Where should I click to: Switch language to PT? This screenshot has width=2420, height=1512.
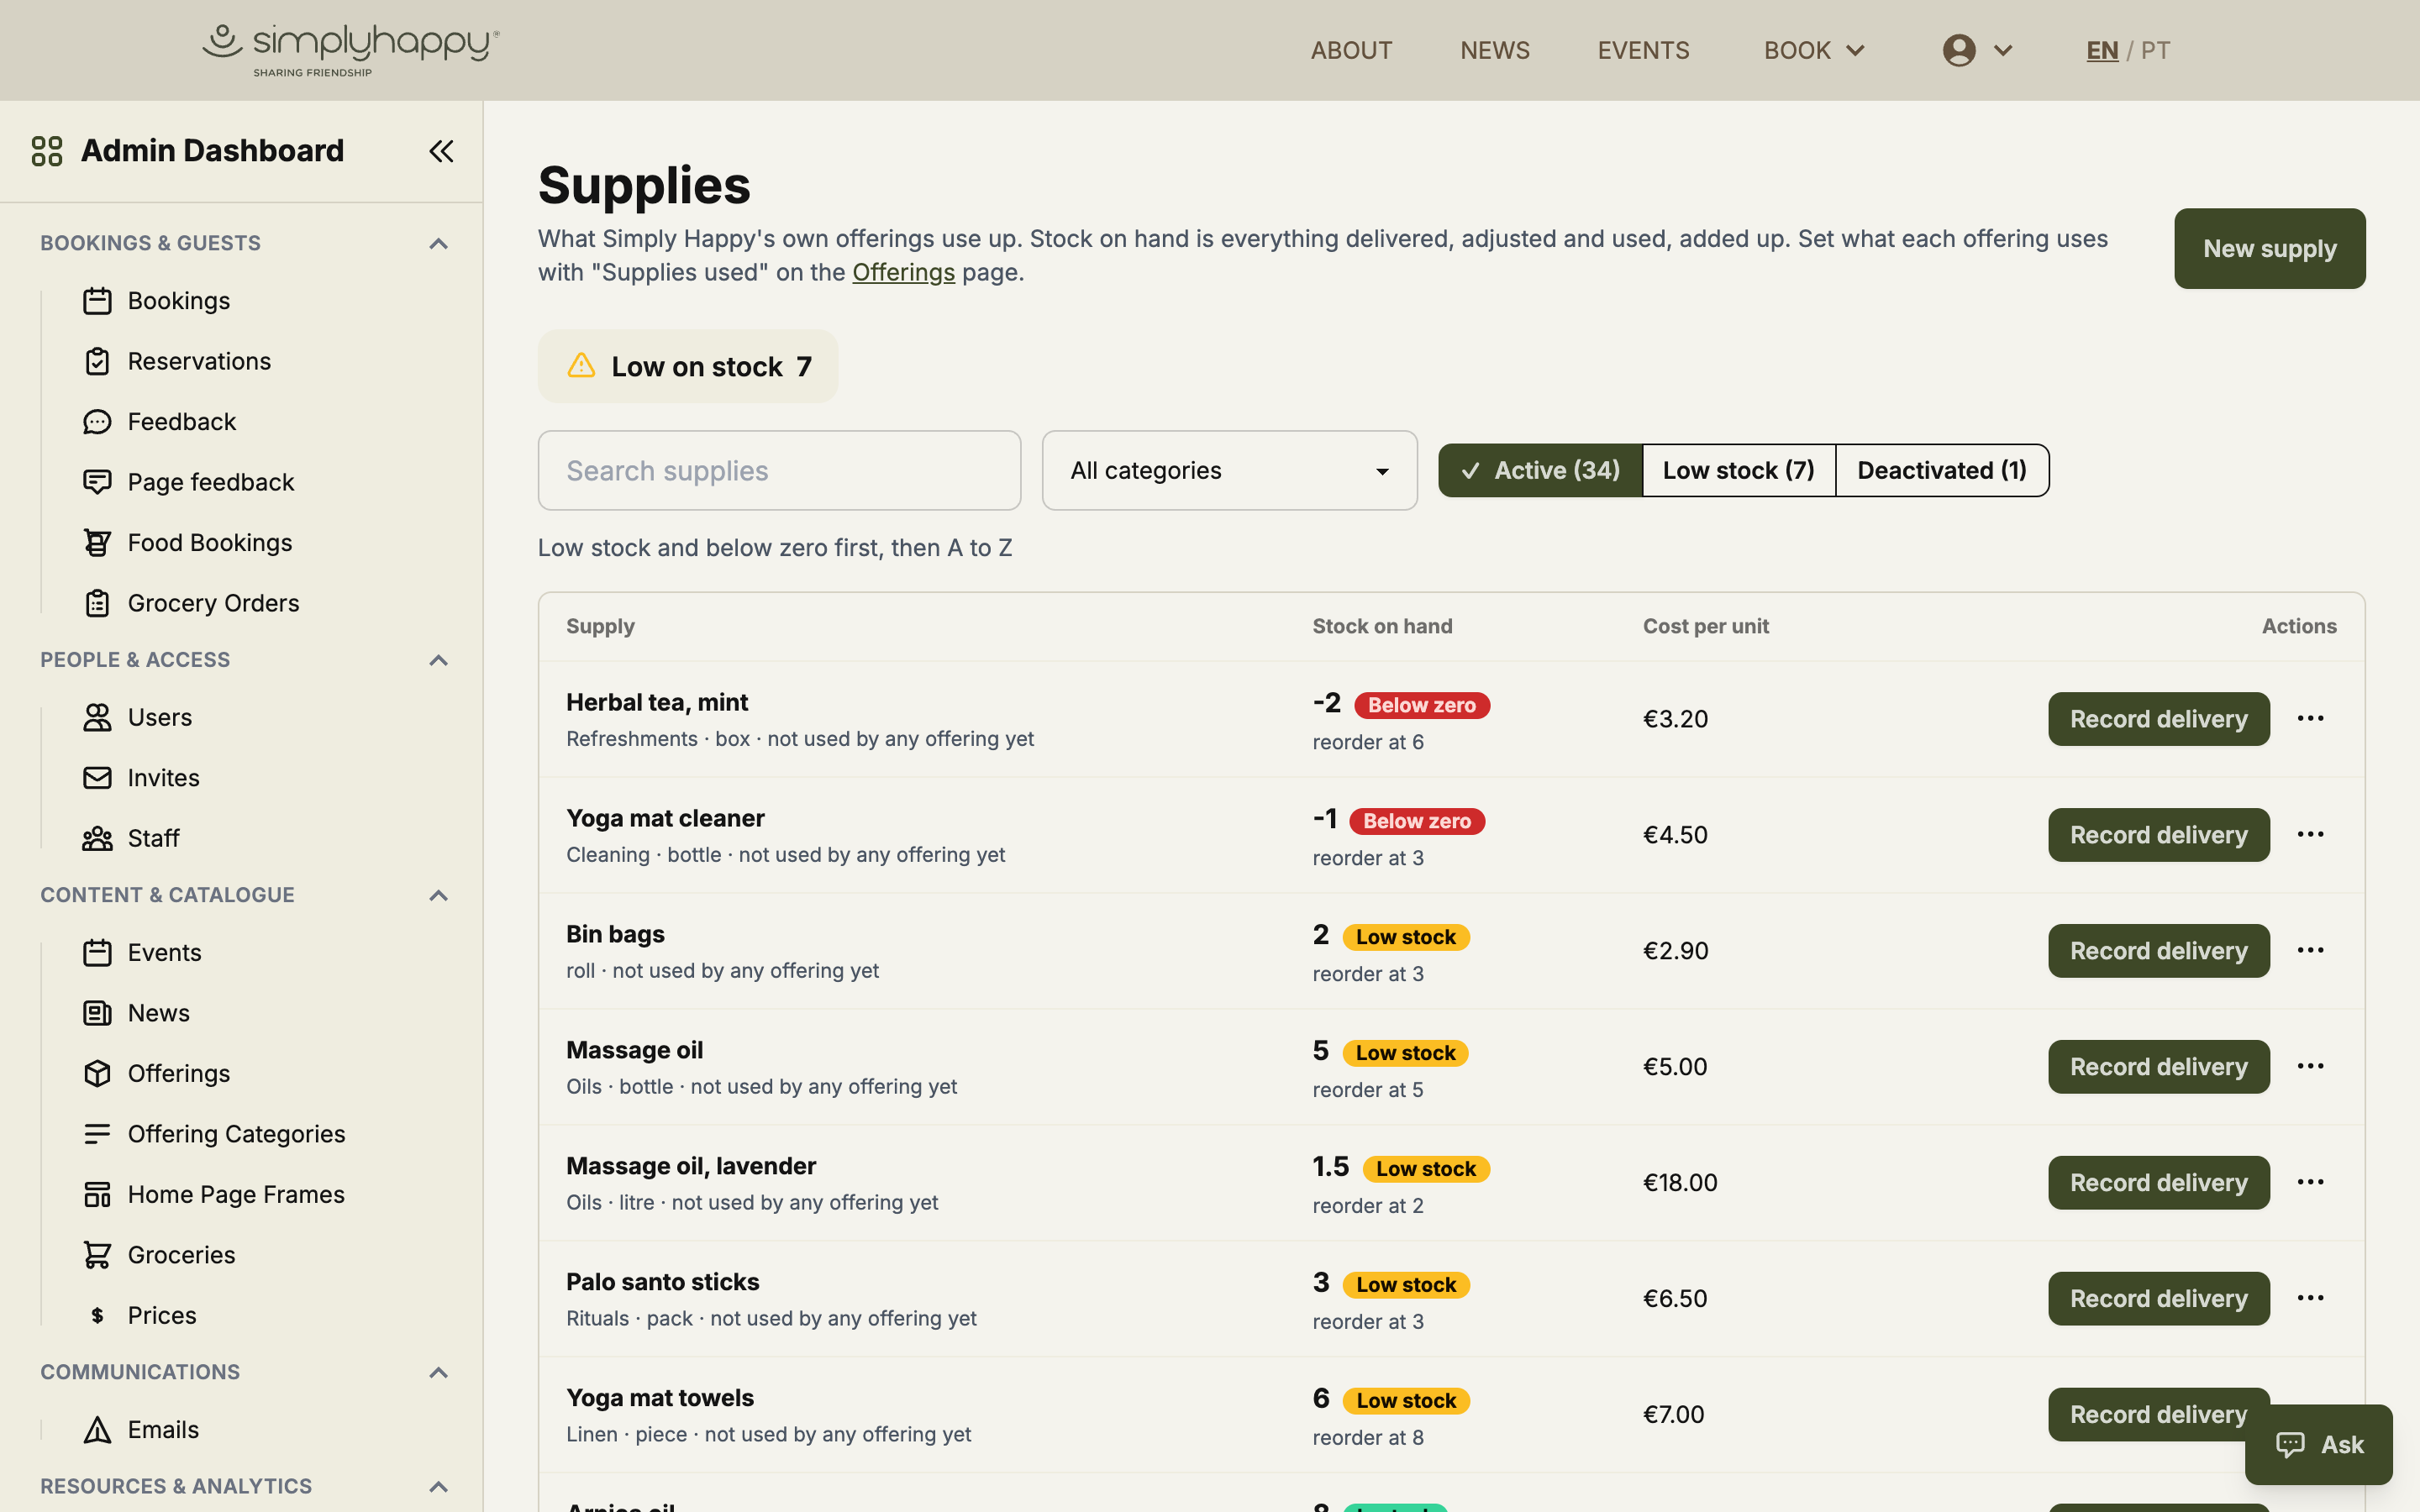click(x=2155, y=50)
